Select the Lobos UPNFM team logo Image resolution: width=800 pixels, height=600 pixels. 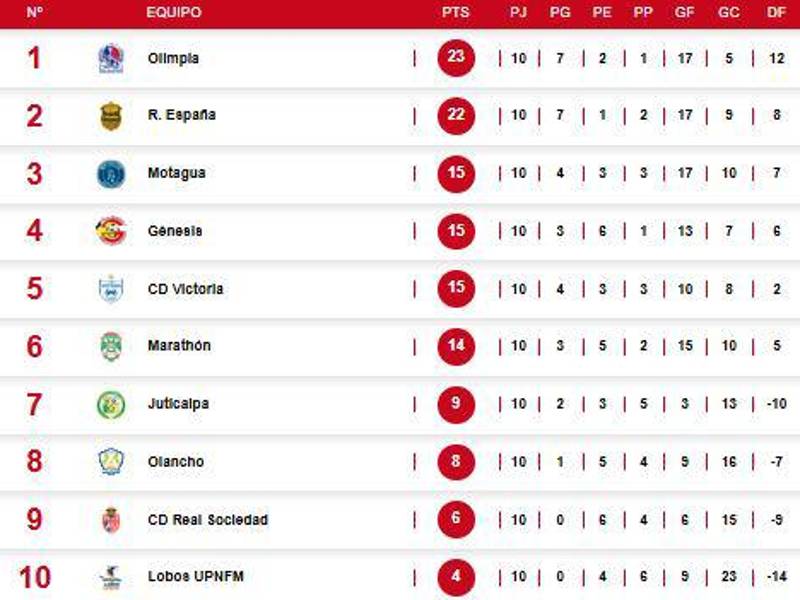click(111, 577)
